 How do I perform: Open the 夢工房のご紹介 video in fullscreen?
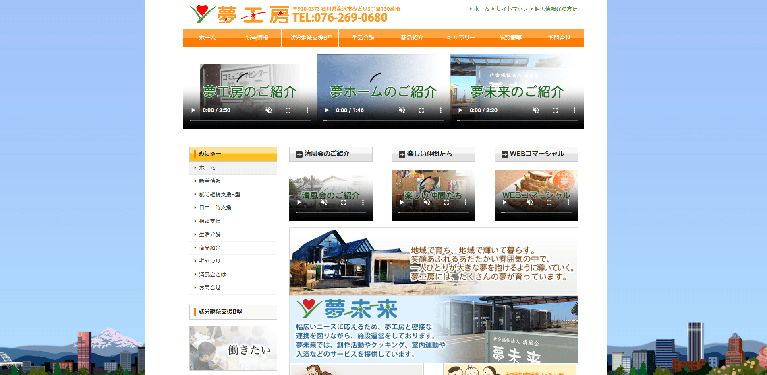tap(288, 110)
